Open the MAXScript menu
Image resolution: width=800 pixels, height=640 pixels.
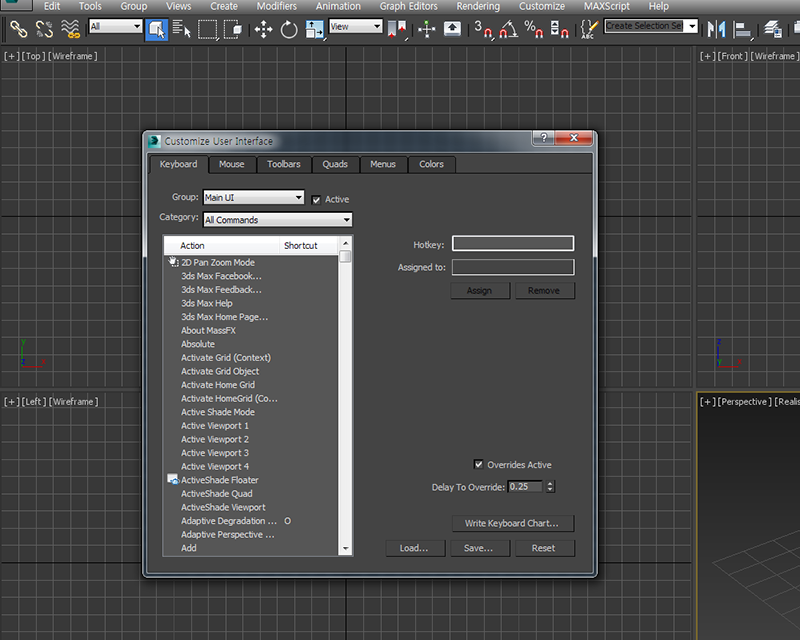(x=607, y=6)
